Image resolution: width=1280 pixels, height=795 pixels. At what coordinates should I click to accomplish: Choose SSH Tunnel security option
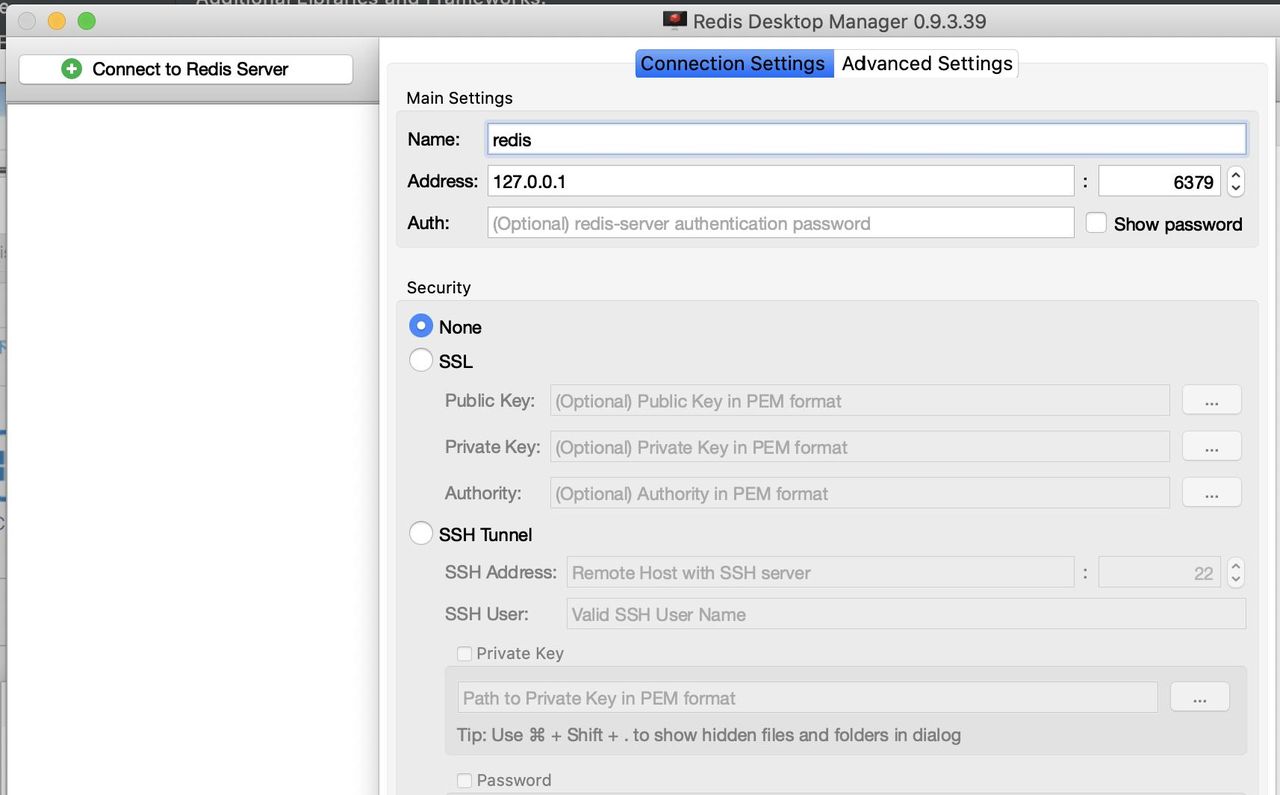tap(421, 535)
